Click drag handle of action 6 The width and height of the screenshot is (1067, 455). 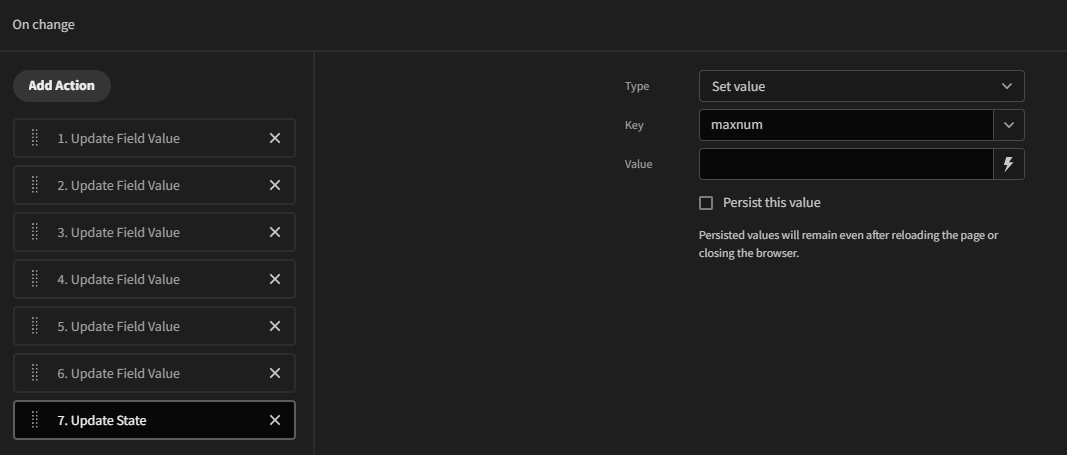(35, 373)
